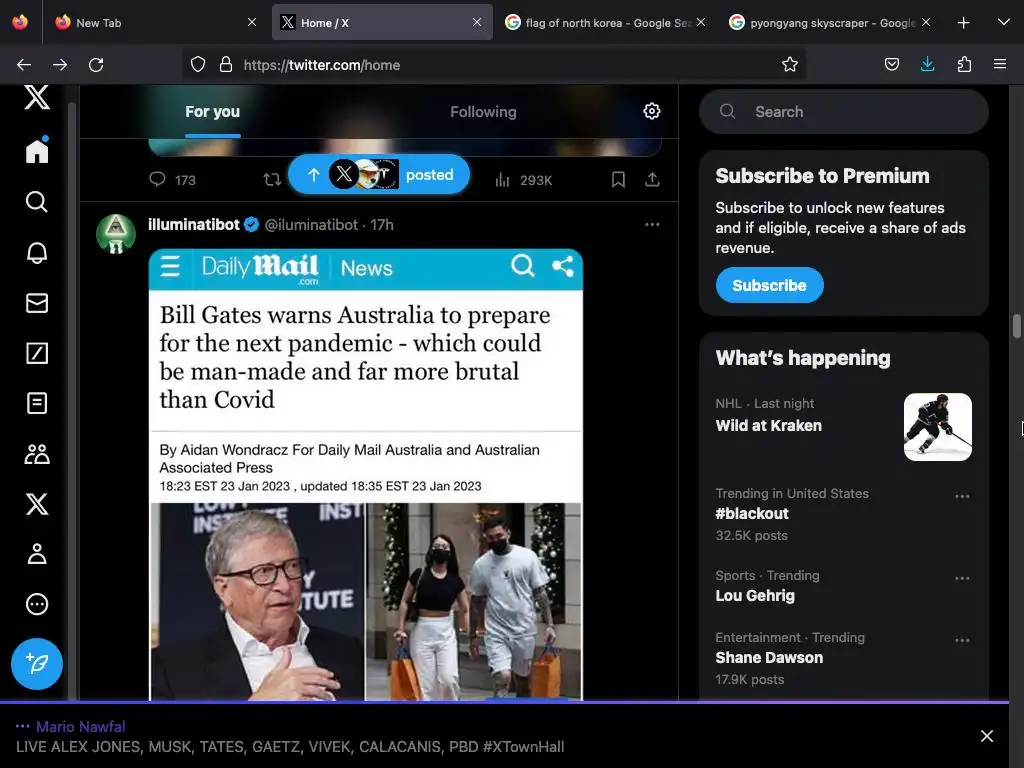Bookmark the post above illuminatibot
This screenshot has height=768, width=1024.
pos(618,180)
